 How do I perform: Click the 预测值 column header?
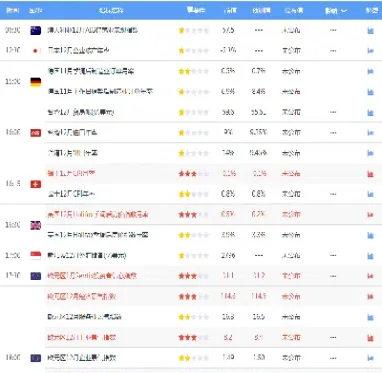(261, 11)
